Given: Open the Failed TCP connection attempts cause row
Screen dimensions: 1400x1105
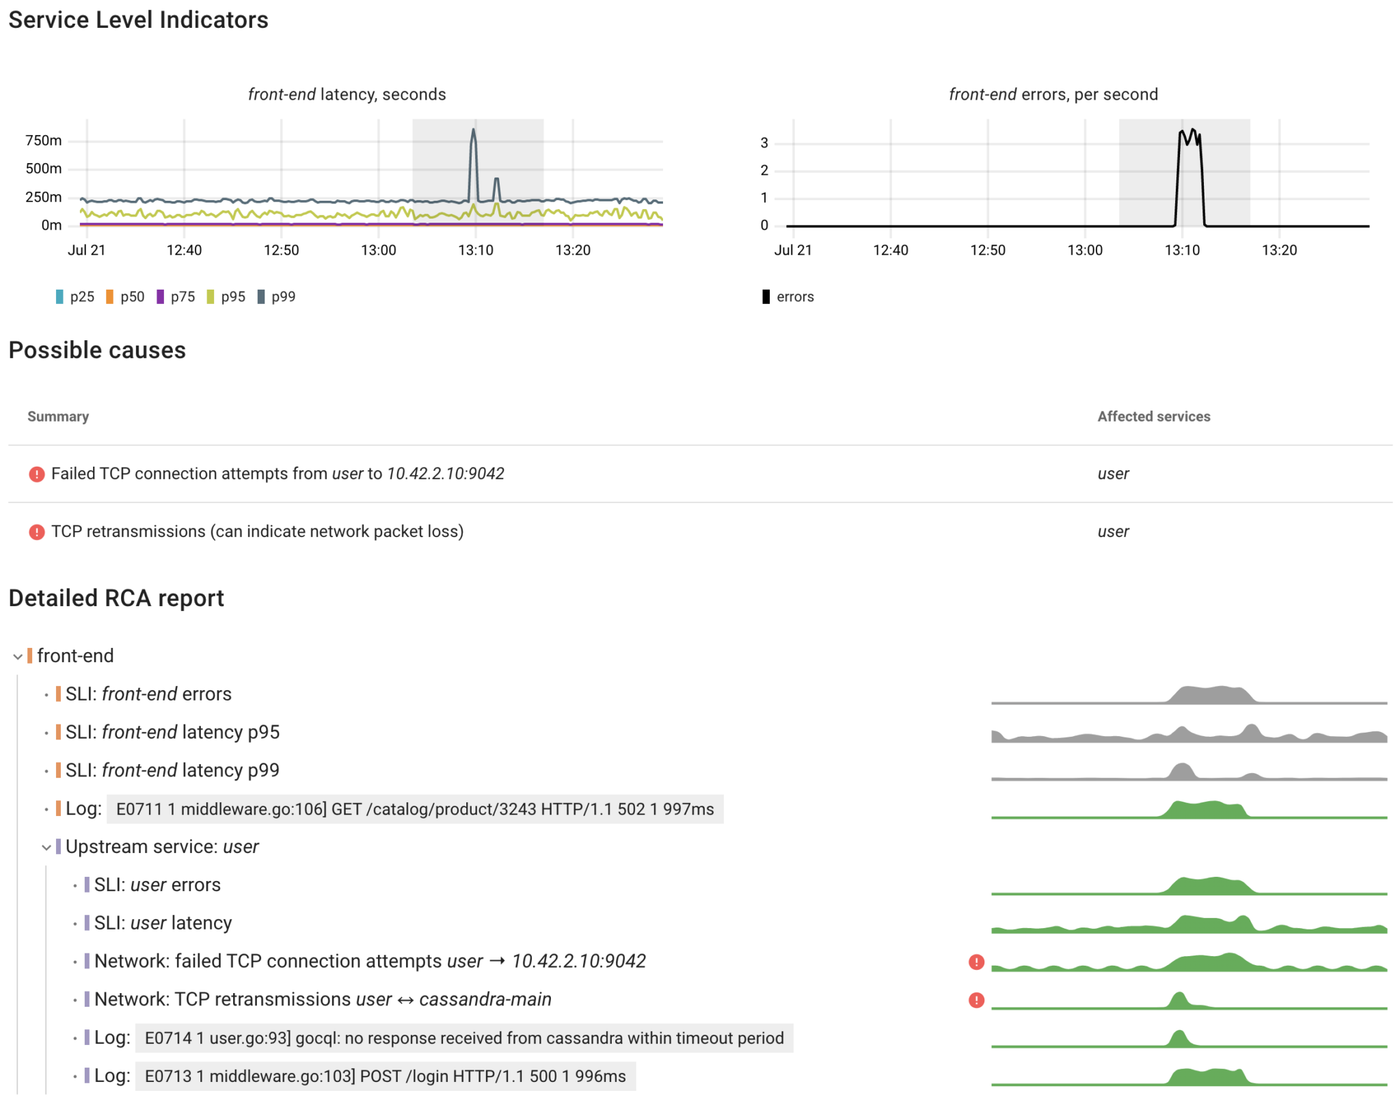Looking at the screenshot, I should [279, 473].
